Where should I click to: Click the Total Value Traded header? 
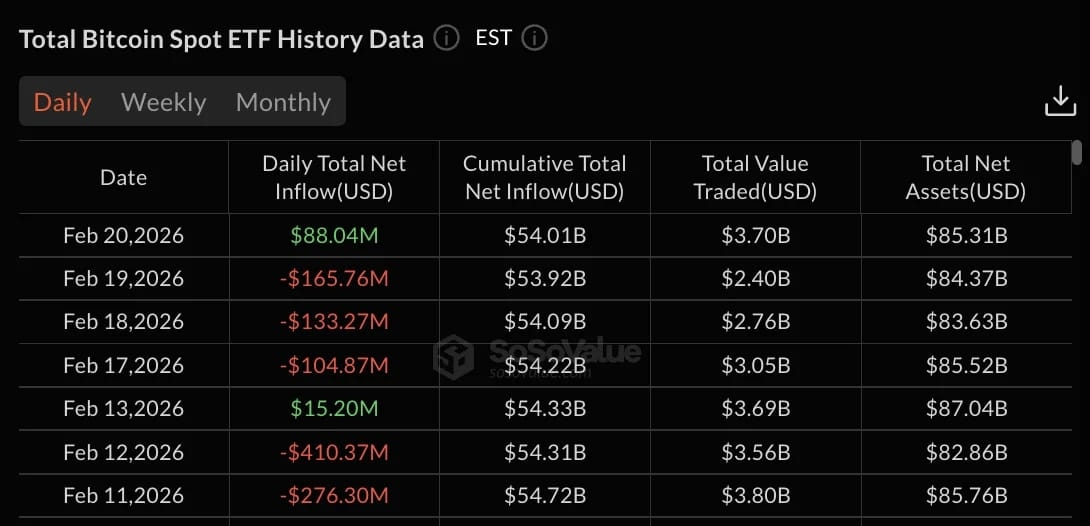755,177
